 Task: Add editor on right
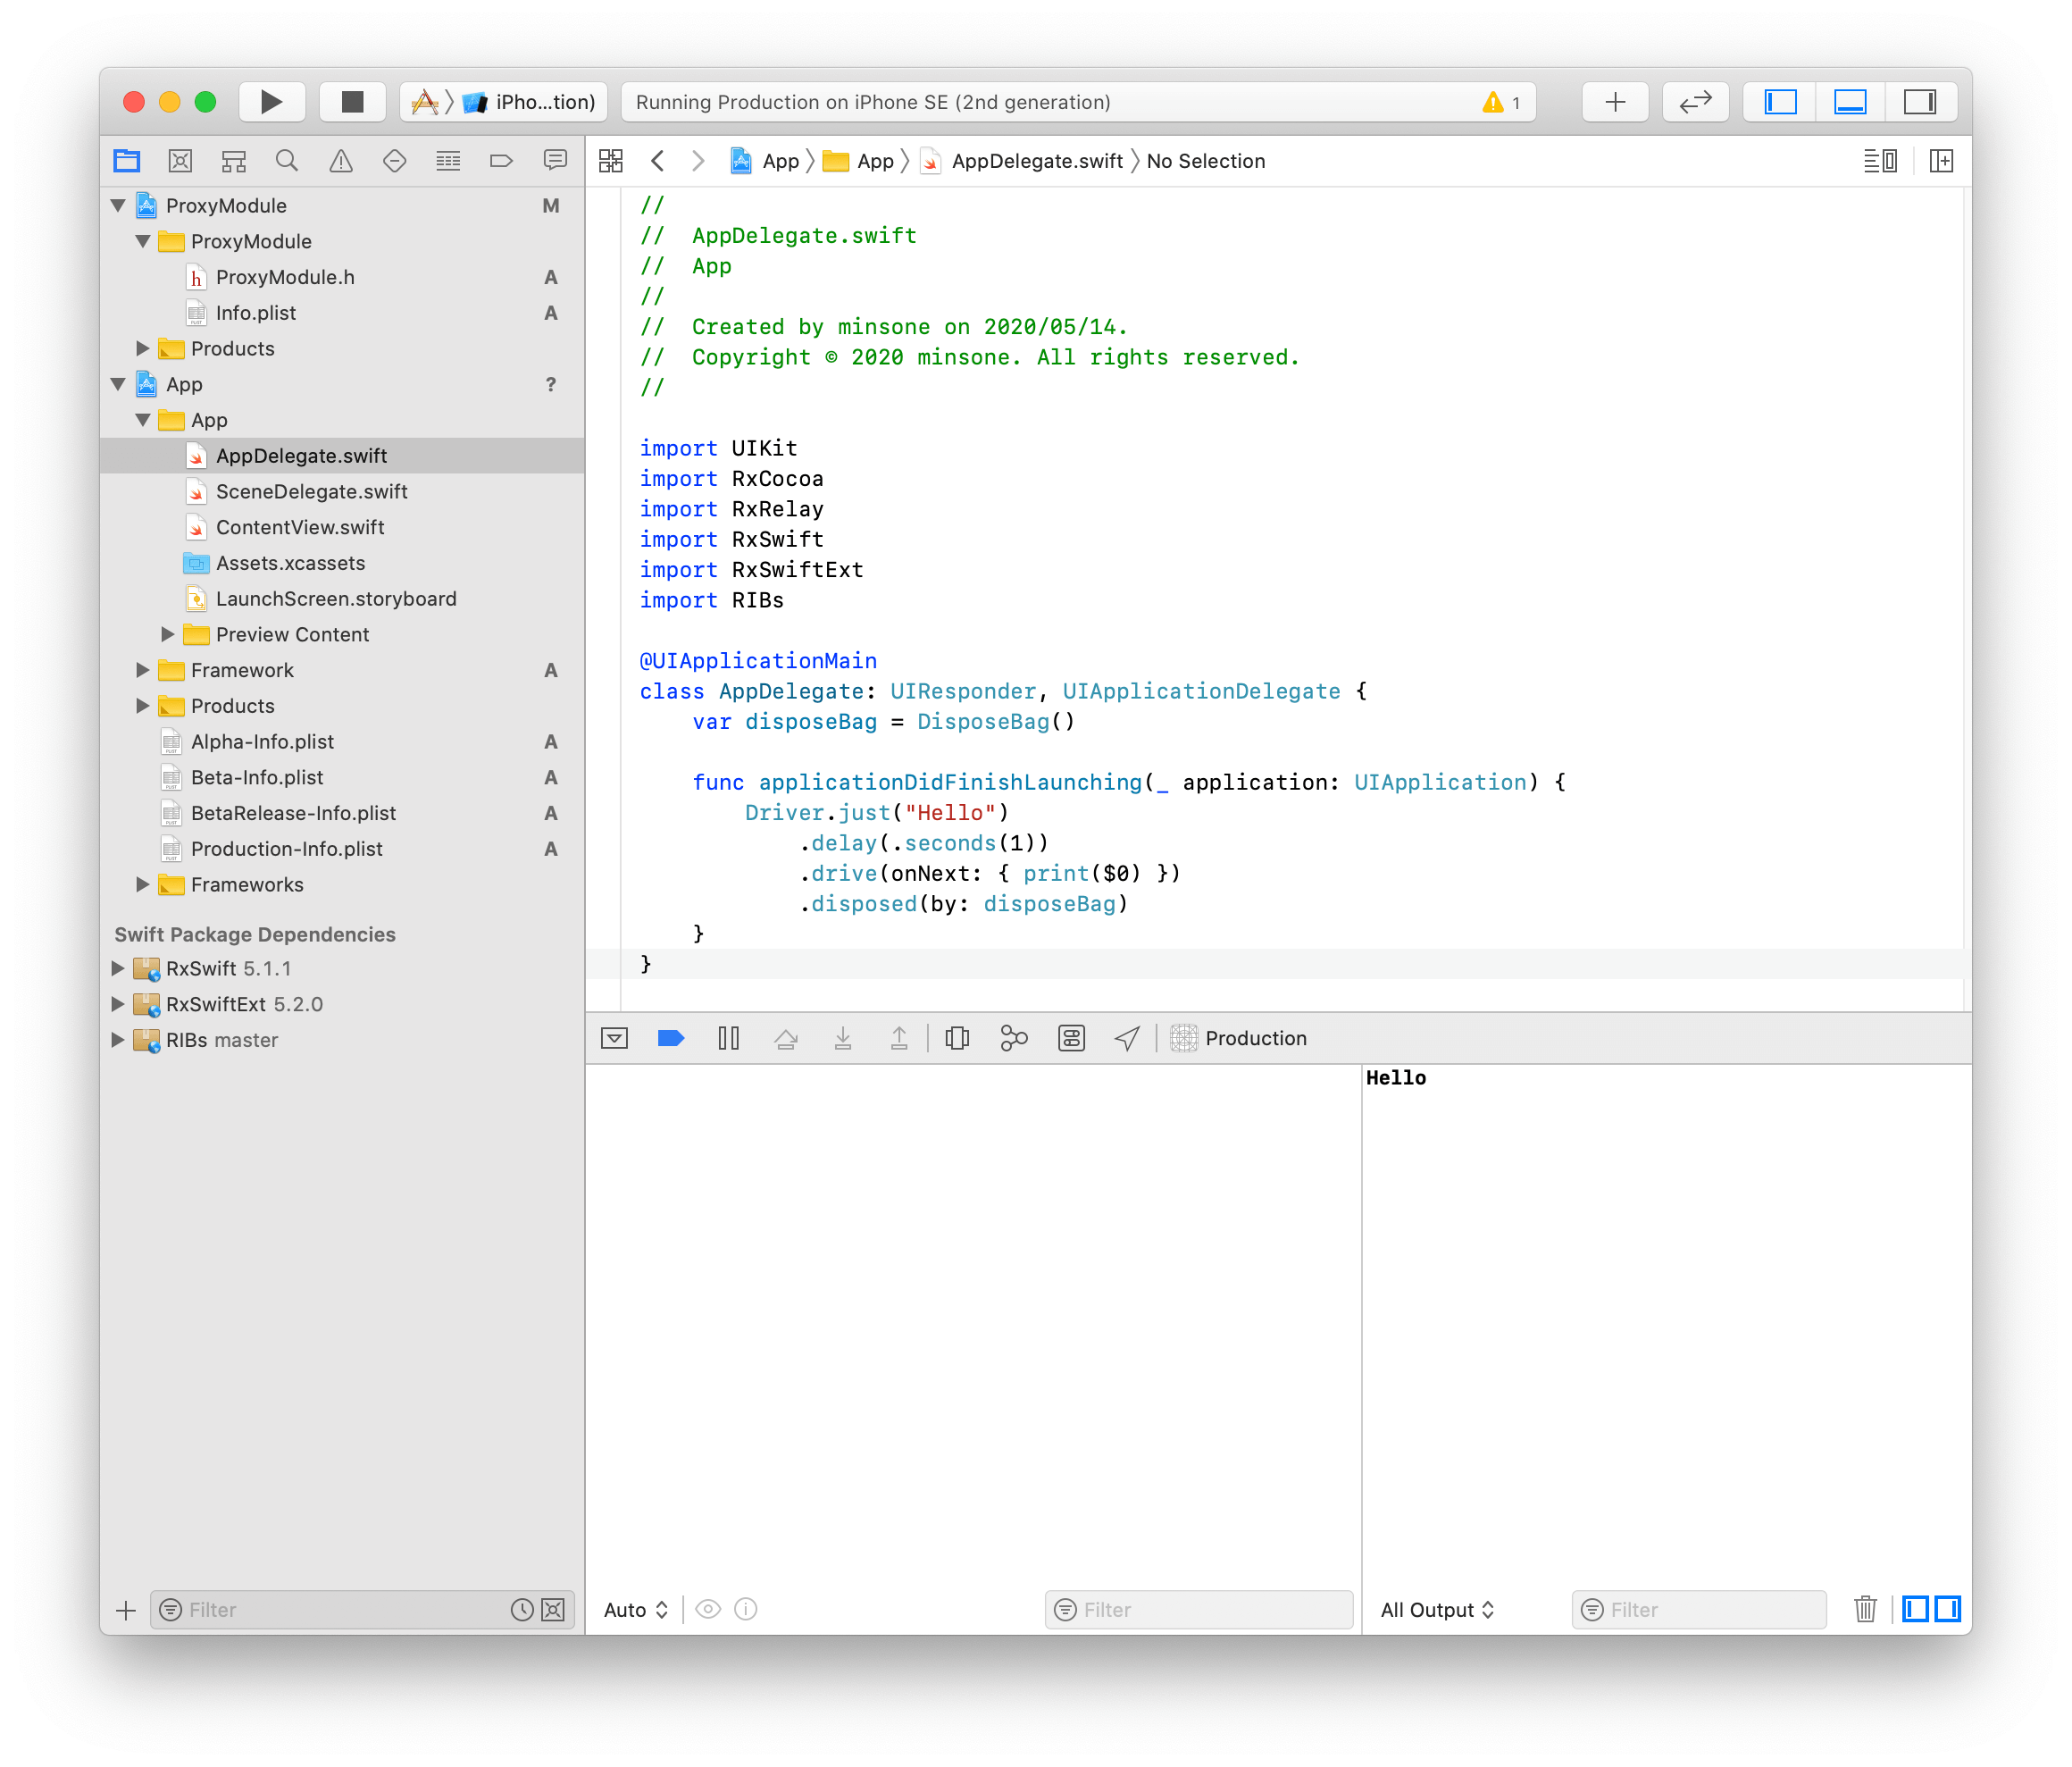(1941, 161)
